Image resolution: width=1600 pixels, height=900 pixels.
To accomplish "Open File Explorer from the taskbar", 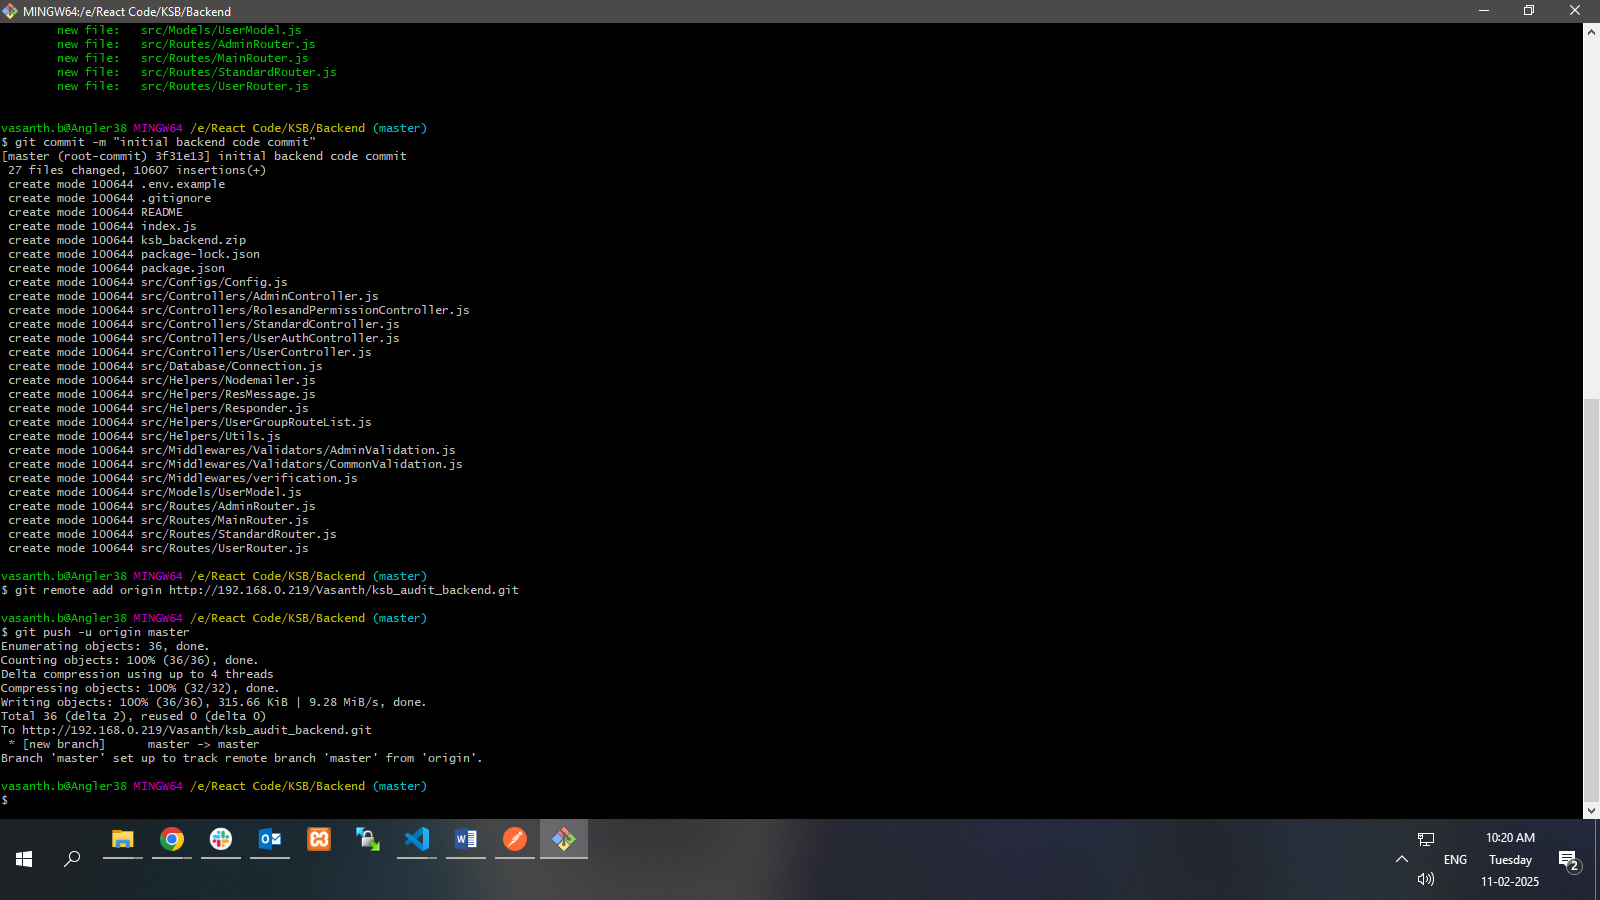I will 123,840.
